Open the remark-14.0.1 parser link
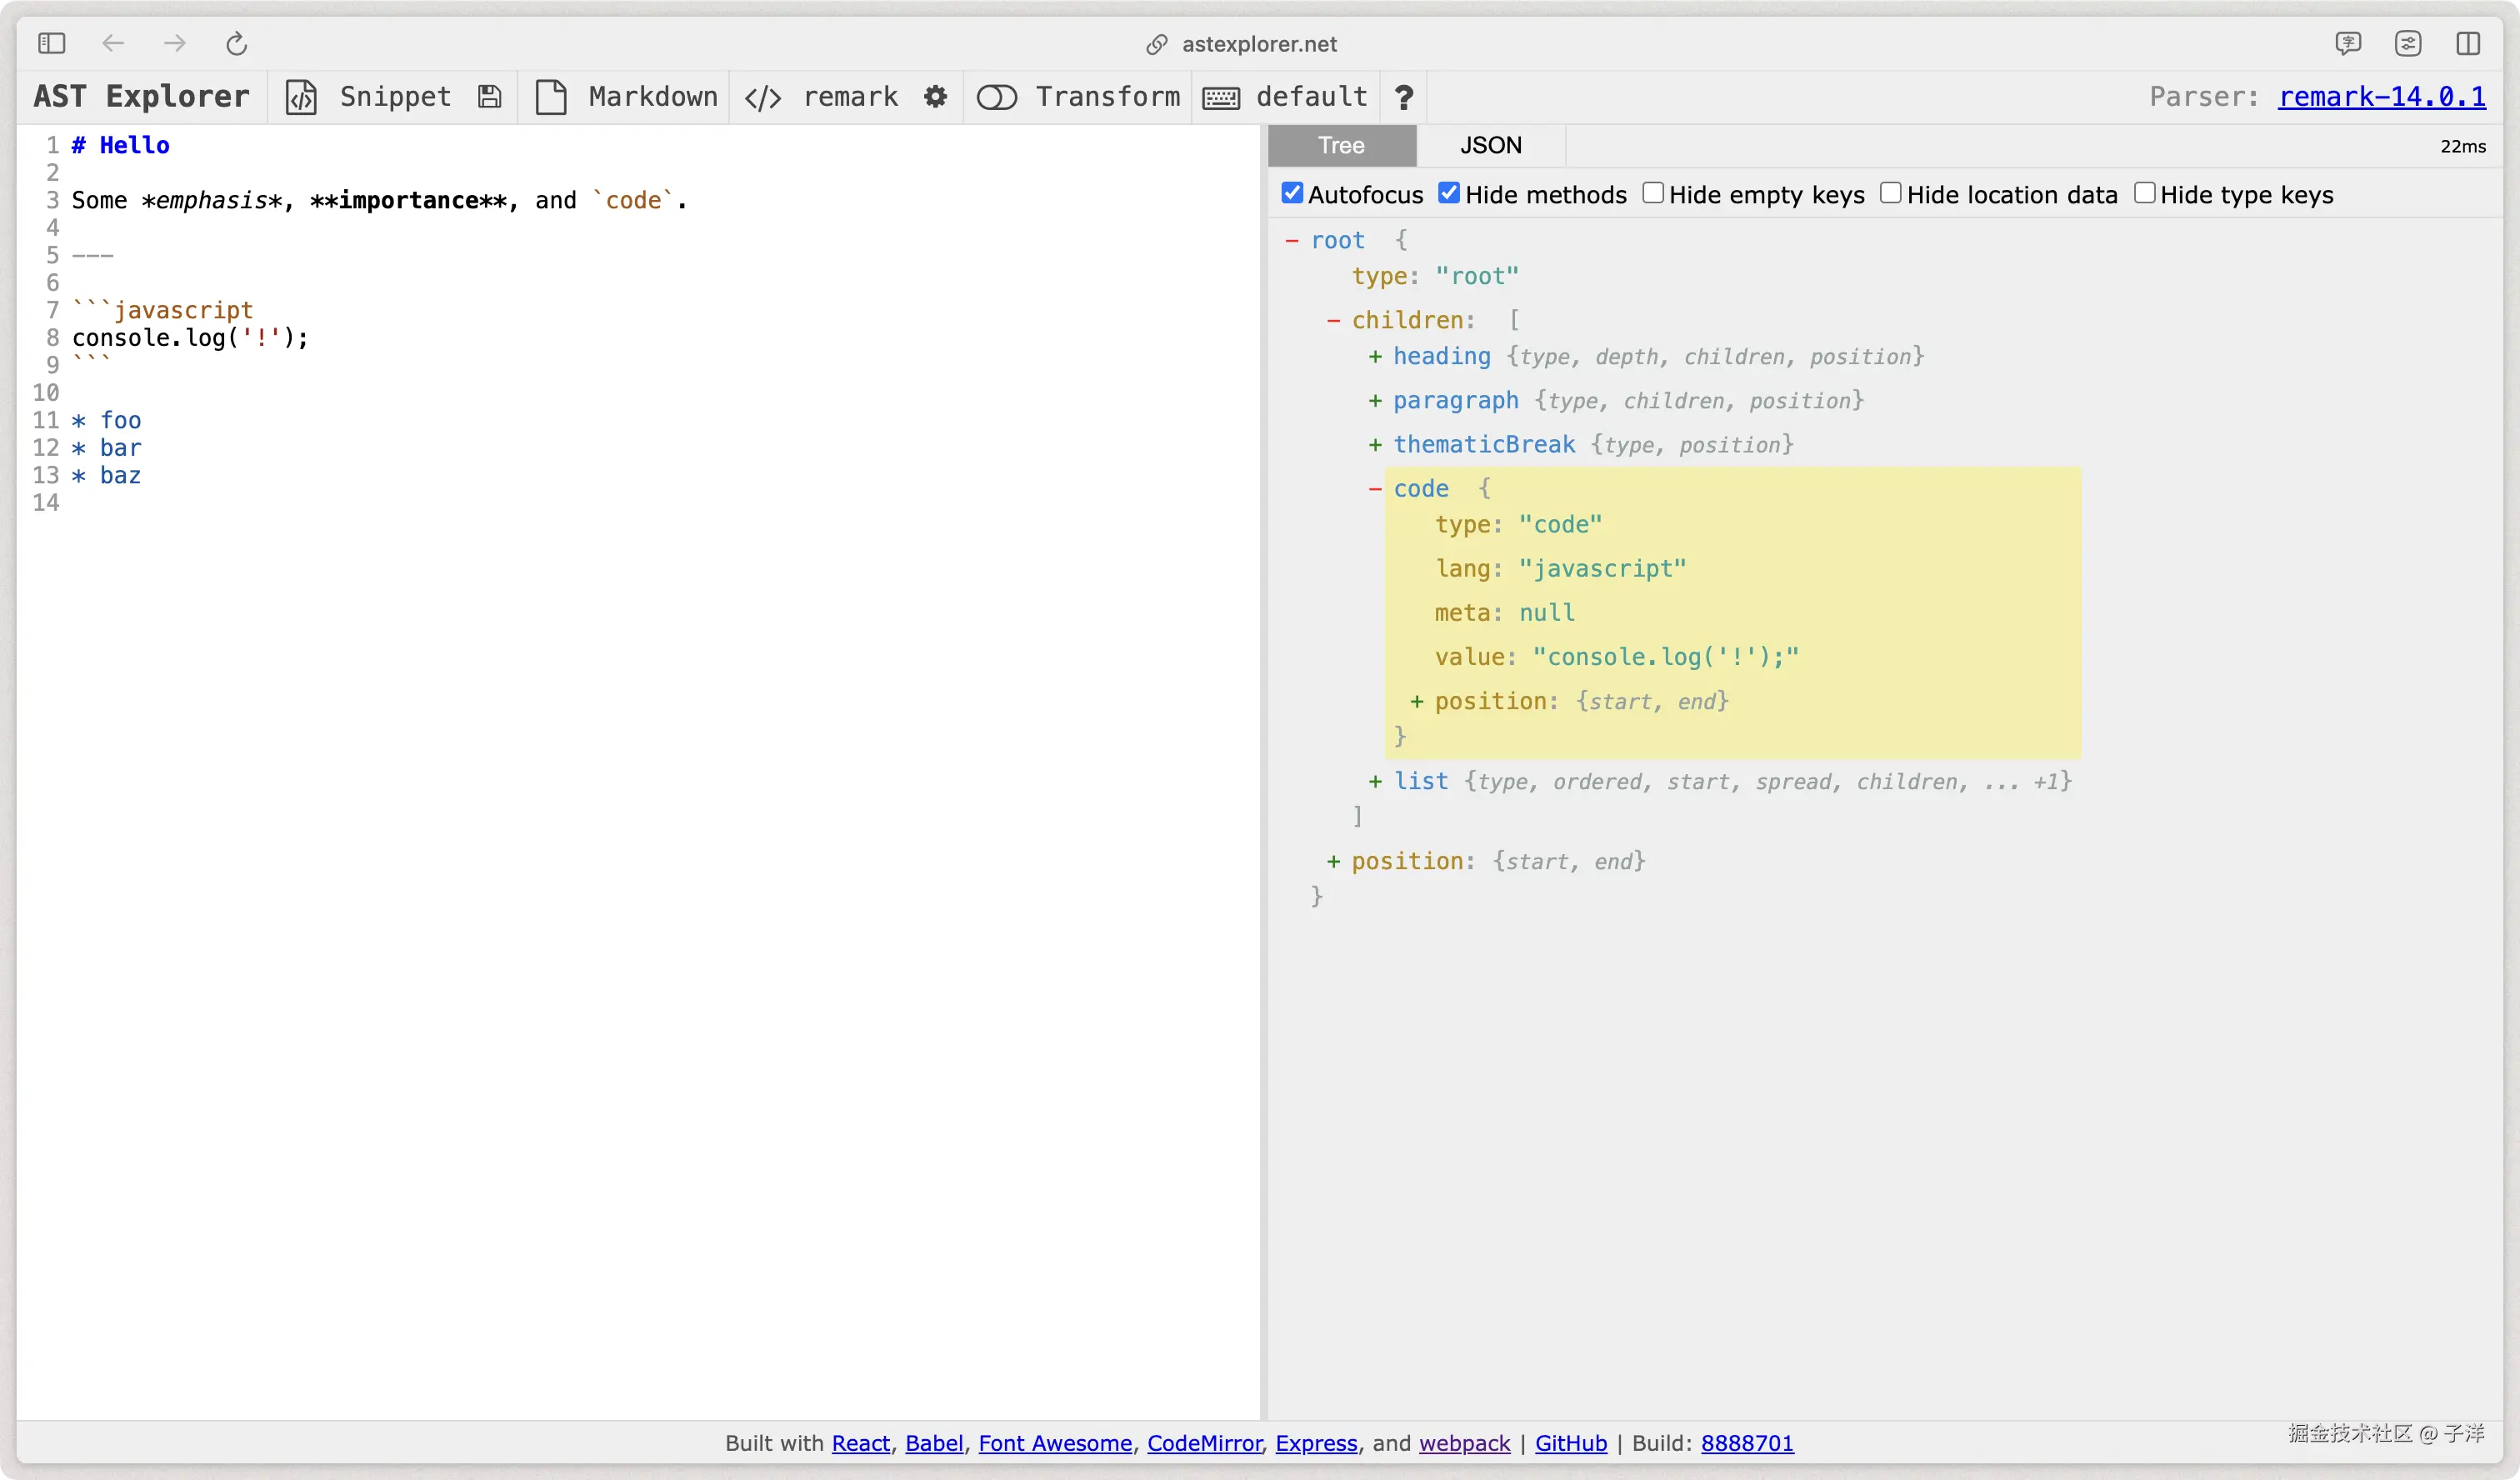This screenshot has width=2520, height=1480. [x=2381, y=97]
